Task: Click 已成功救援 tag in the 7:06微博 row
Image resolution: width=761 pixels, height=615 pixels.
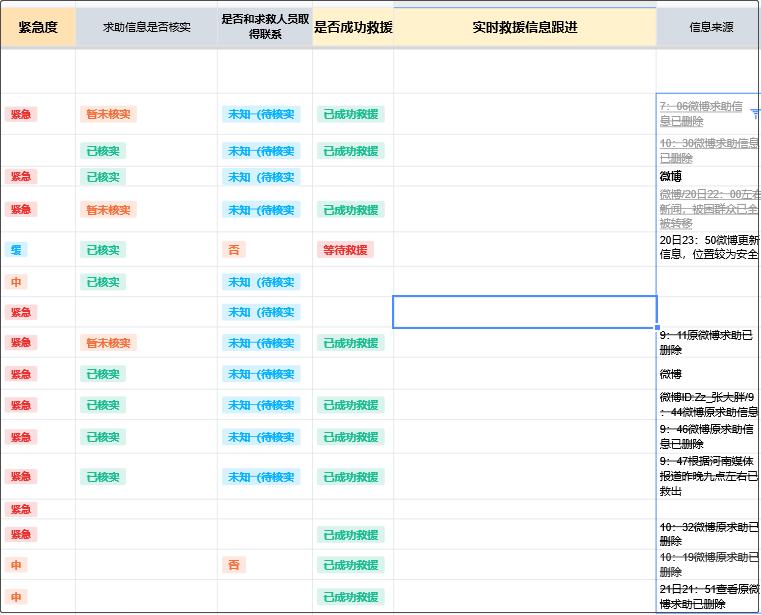Action: [351, 114]
